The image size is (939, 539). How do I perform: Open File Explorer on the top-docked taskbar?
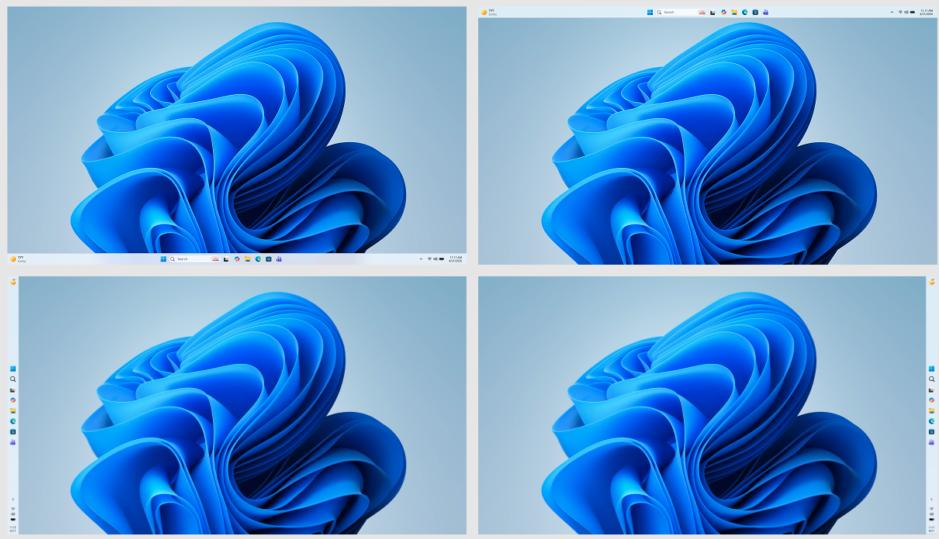(734, 12)
